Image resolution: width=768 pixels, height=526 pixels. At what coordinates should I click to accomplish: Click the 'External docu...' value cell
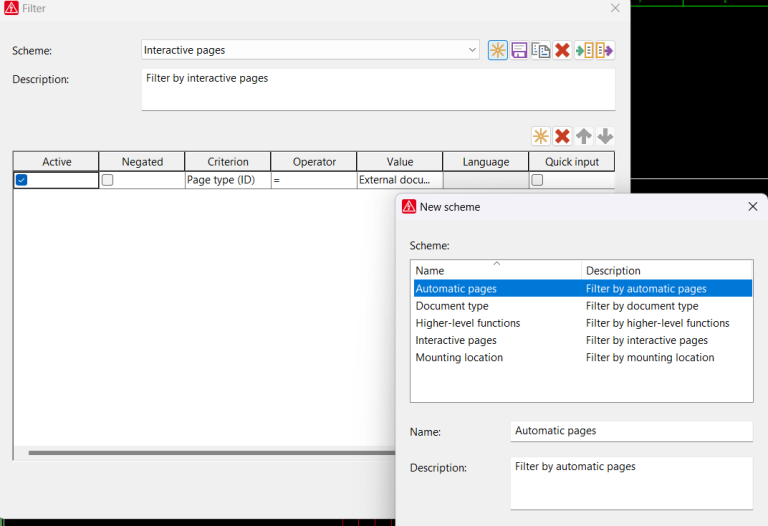400,180
